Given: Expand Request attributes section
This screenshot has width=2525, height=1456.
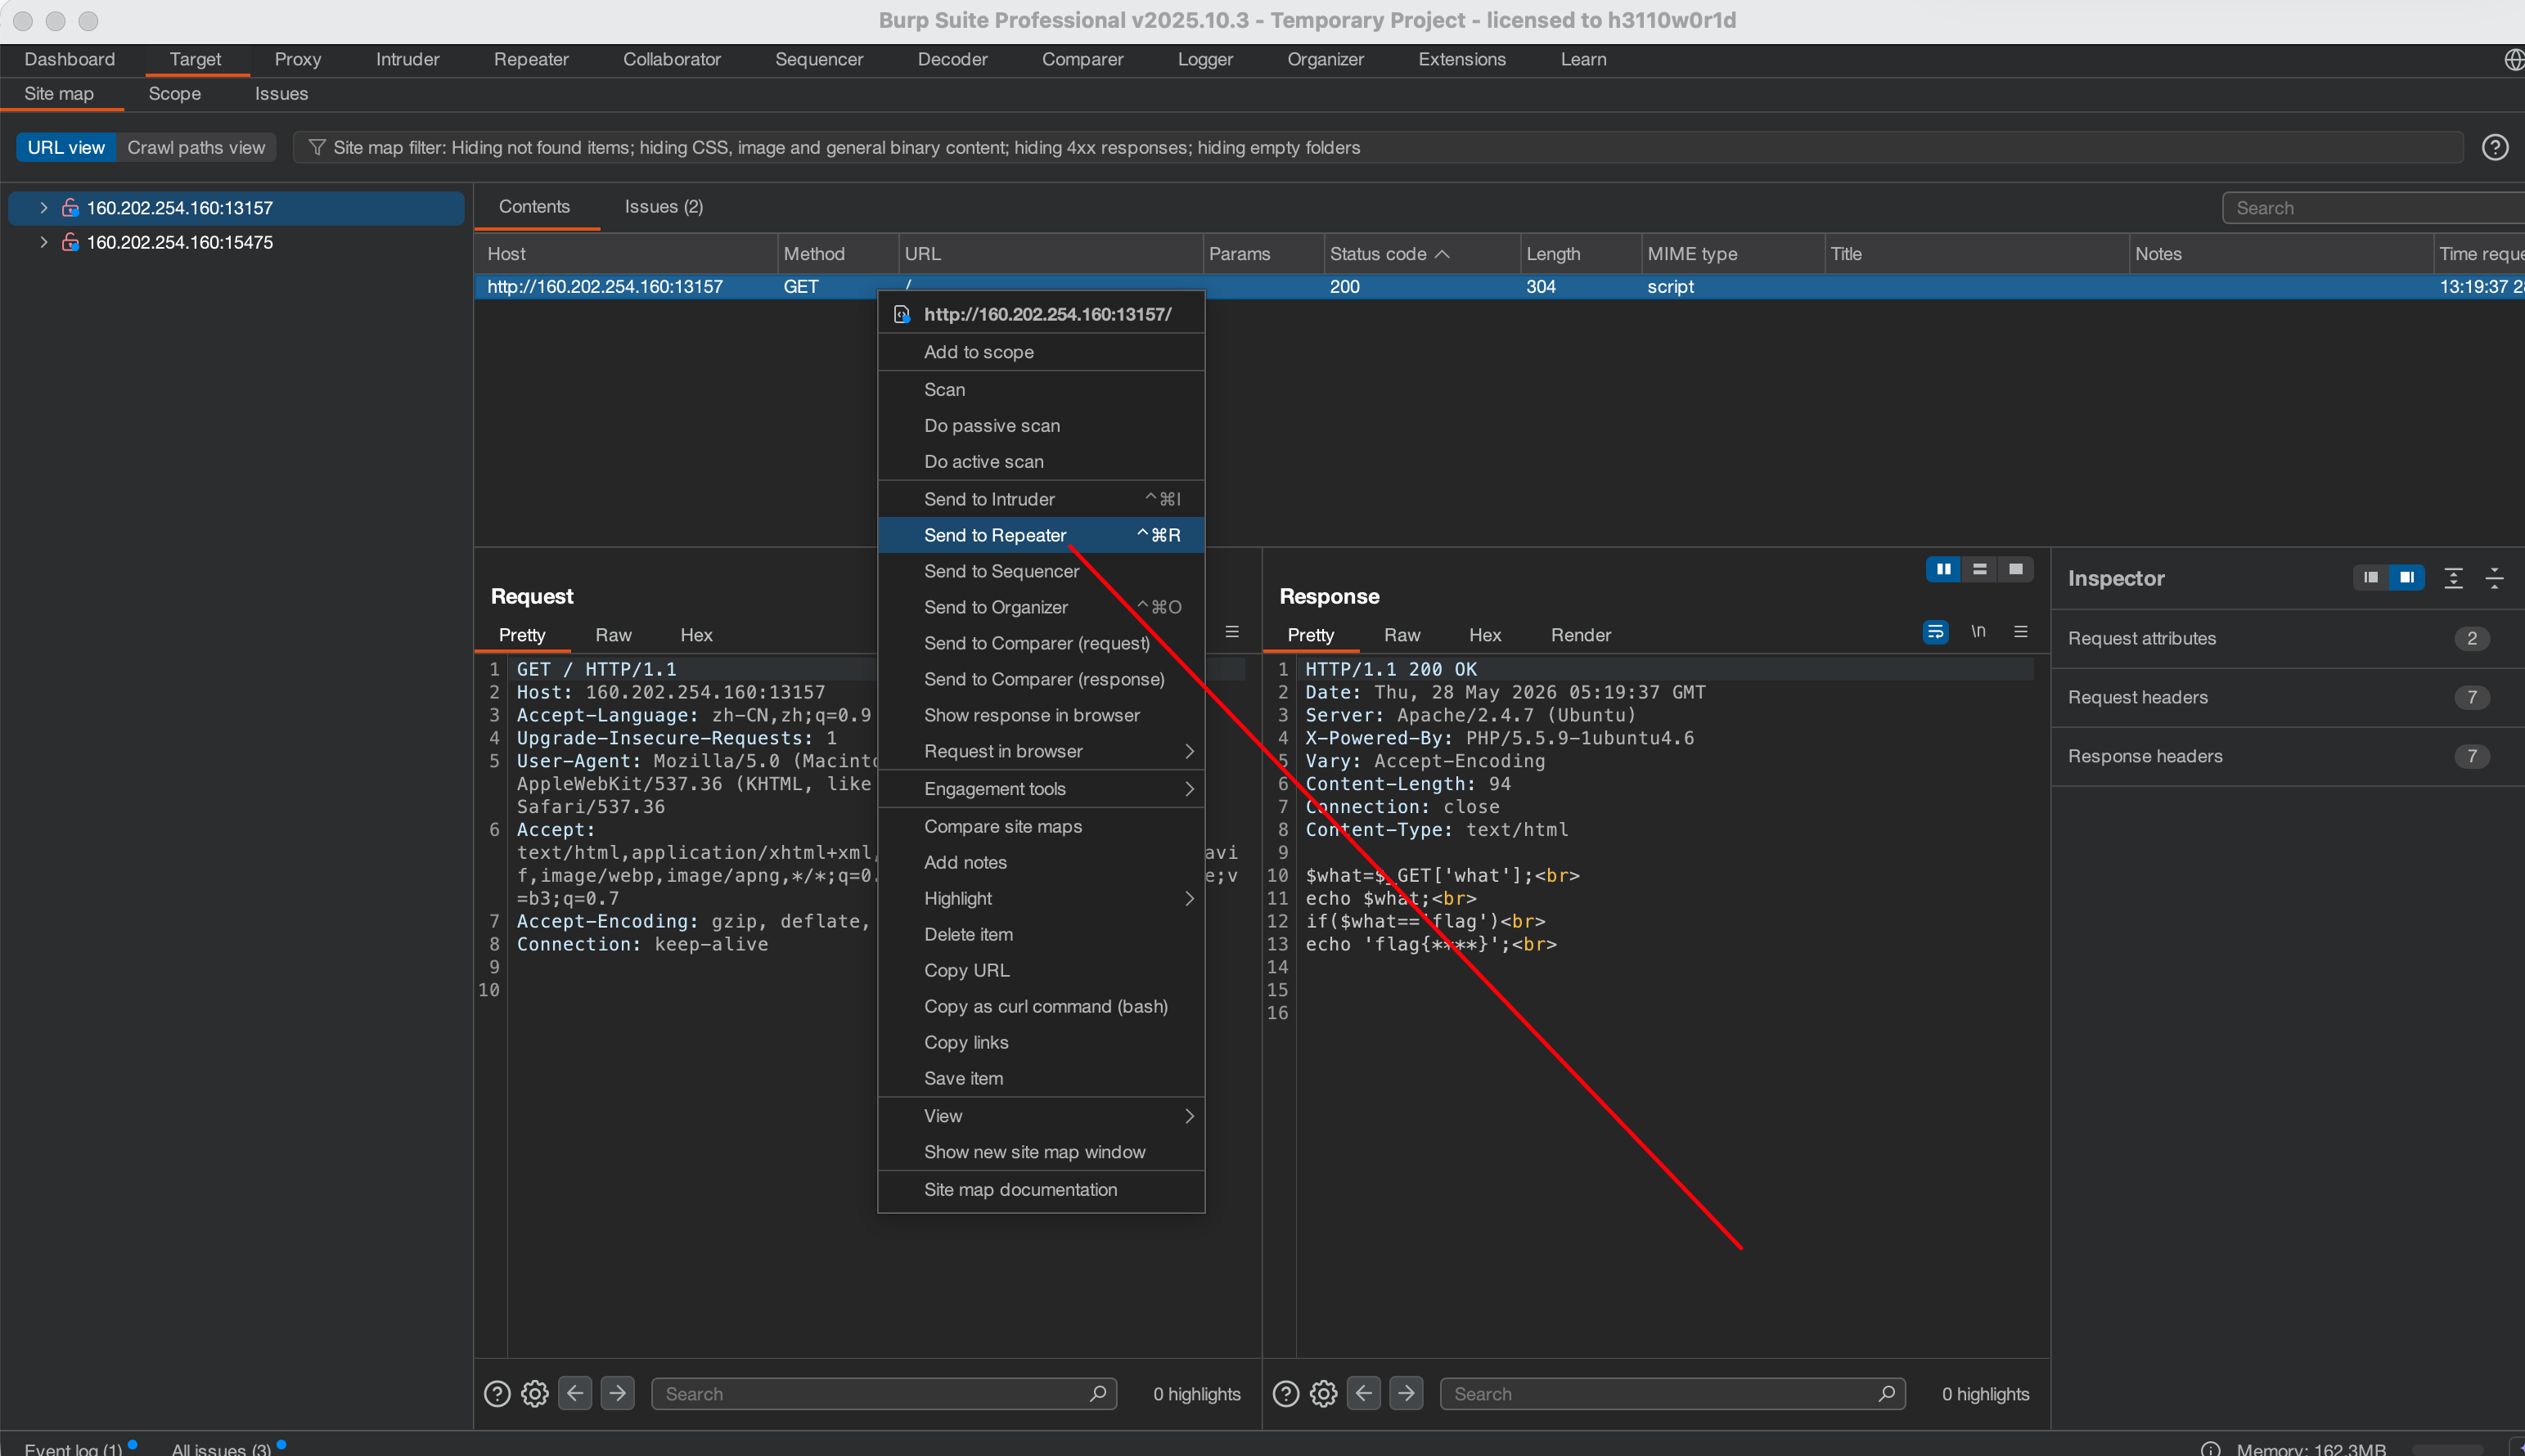Looking at the screenshot, I should pos(2286,638).
